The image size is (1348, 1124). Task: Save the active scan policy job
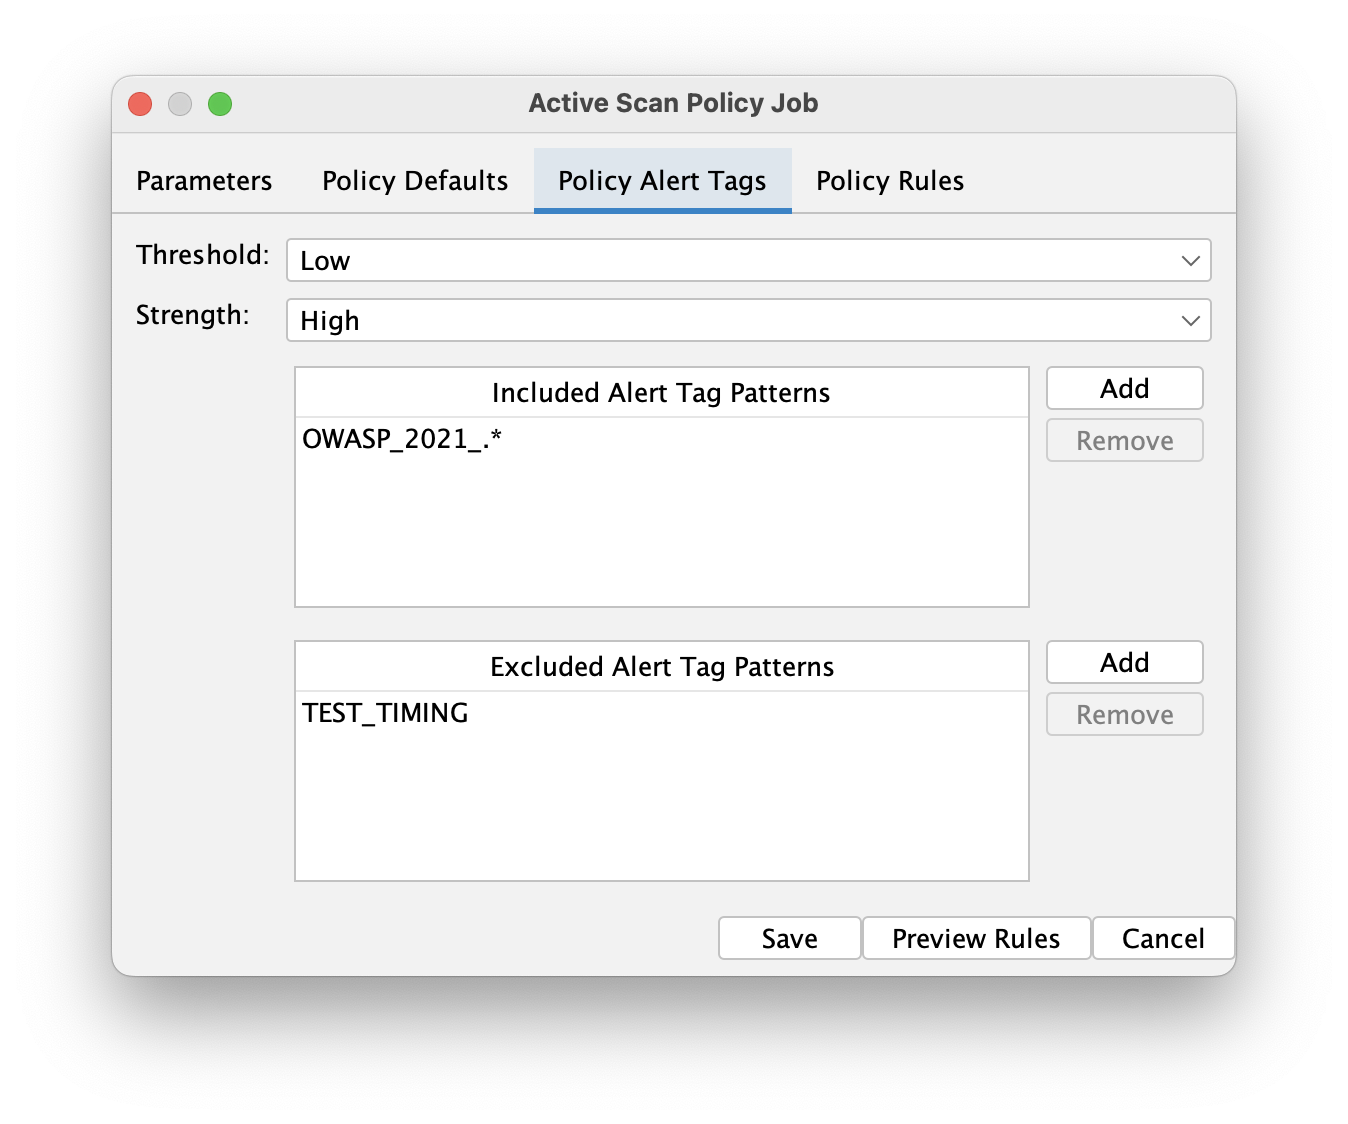(x=789, y=938)
